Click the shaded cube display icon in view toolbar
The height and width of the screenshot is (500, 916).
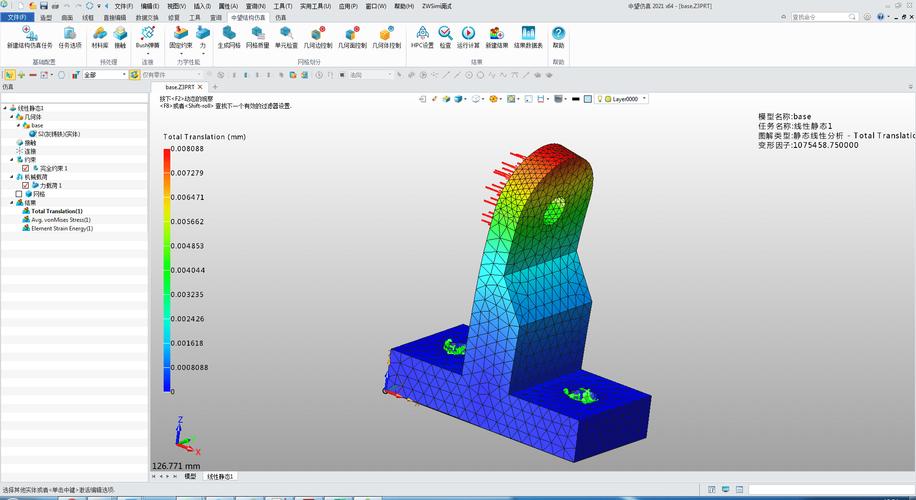click(x=459, y=99)
